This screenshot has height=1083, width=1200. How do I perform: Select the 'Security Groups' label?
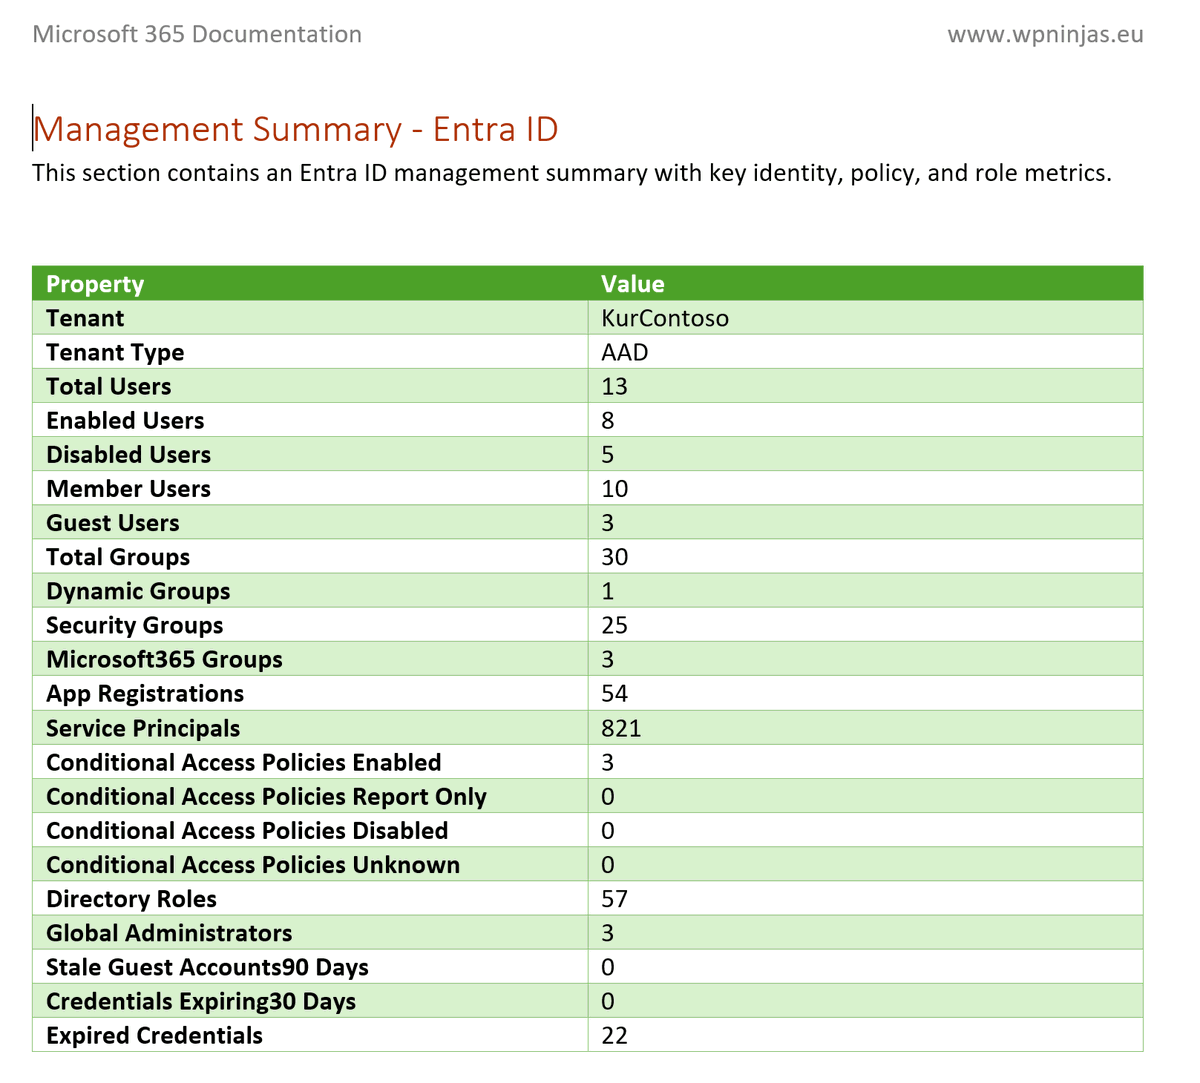pyautogui.click(x=135, y=625)
